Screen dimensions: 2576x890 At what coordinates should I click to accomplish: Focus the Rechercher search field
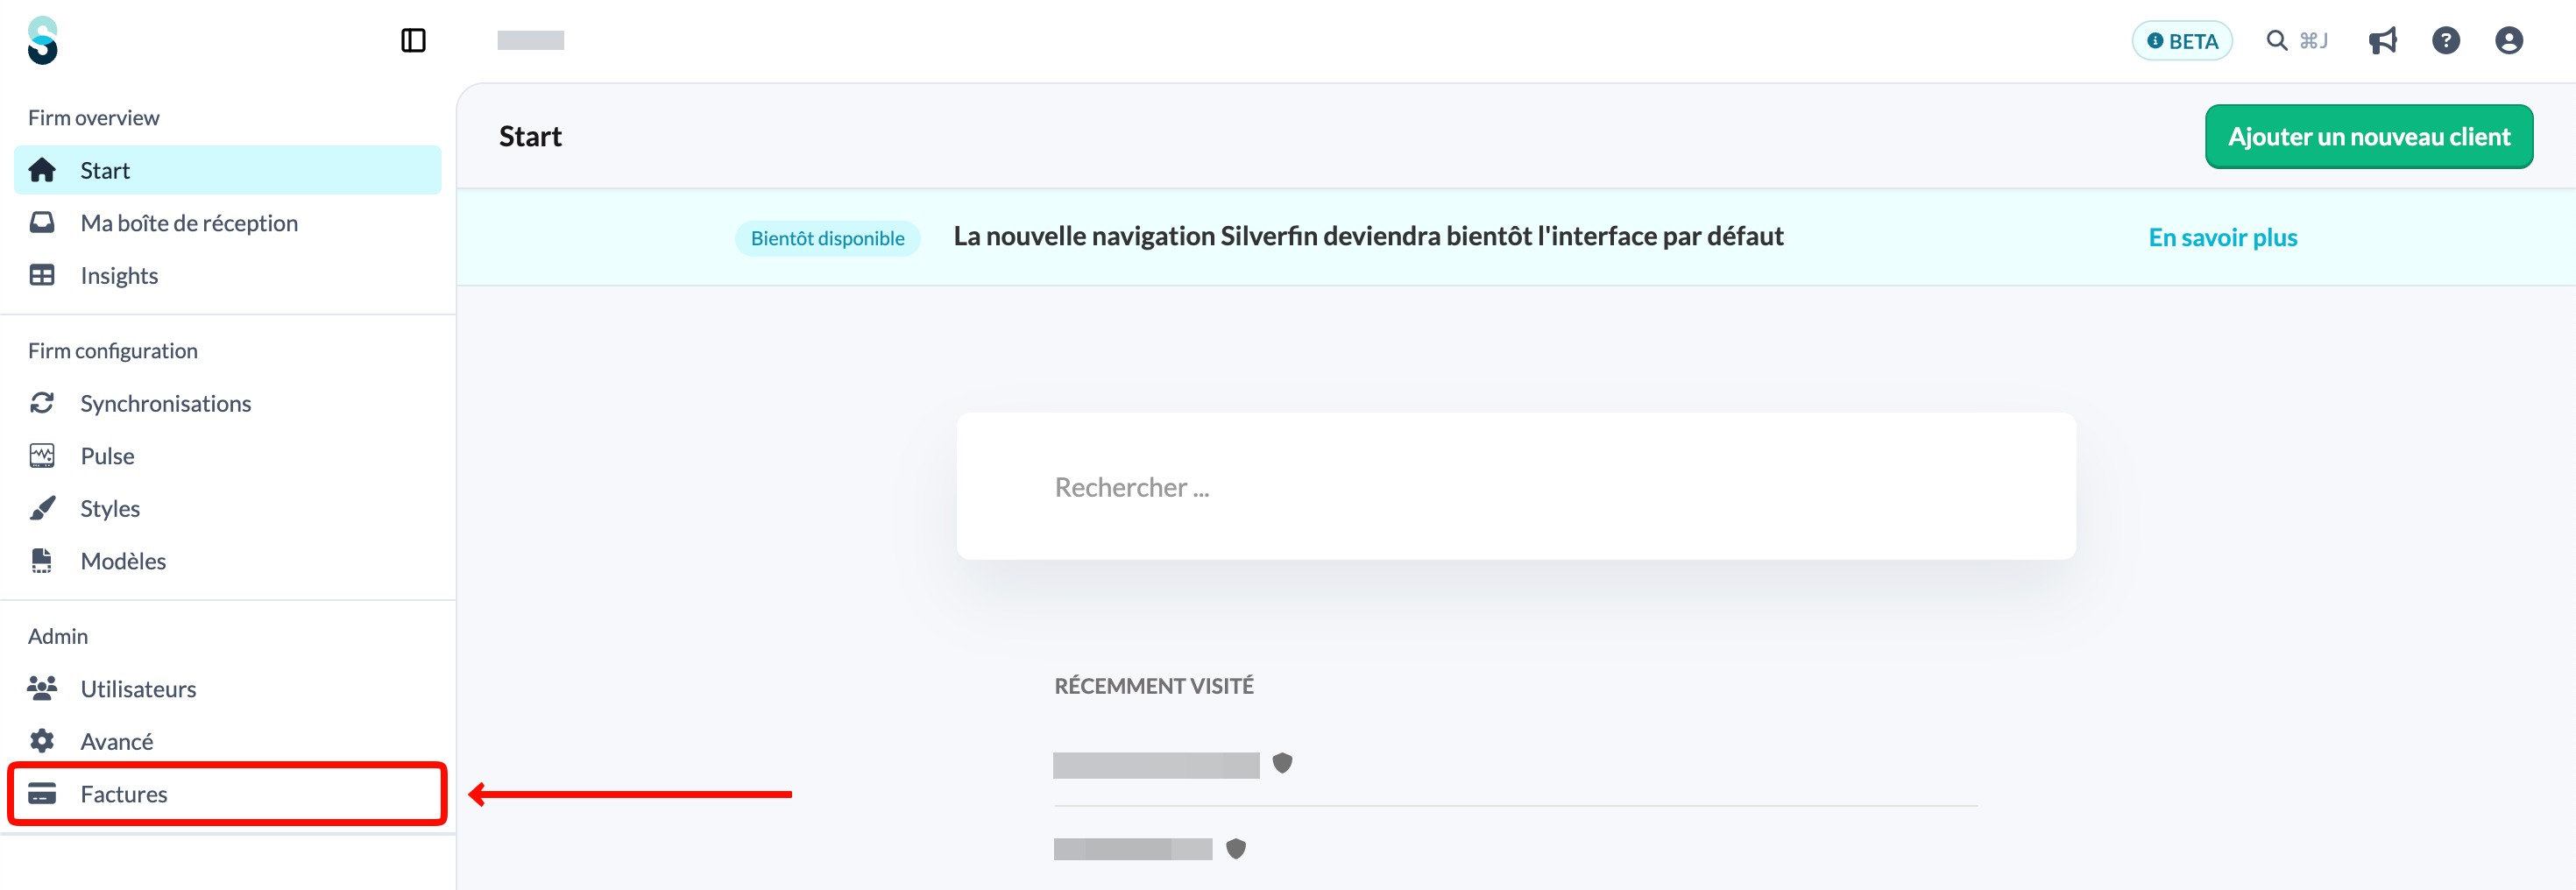tap(1516, 486)
